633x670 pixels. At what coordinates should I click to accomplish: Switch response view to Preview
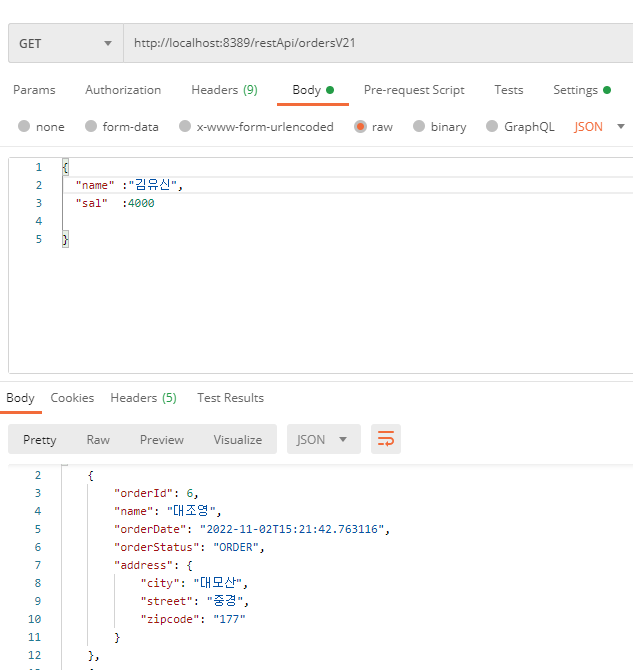(162, 440)
